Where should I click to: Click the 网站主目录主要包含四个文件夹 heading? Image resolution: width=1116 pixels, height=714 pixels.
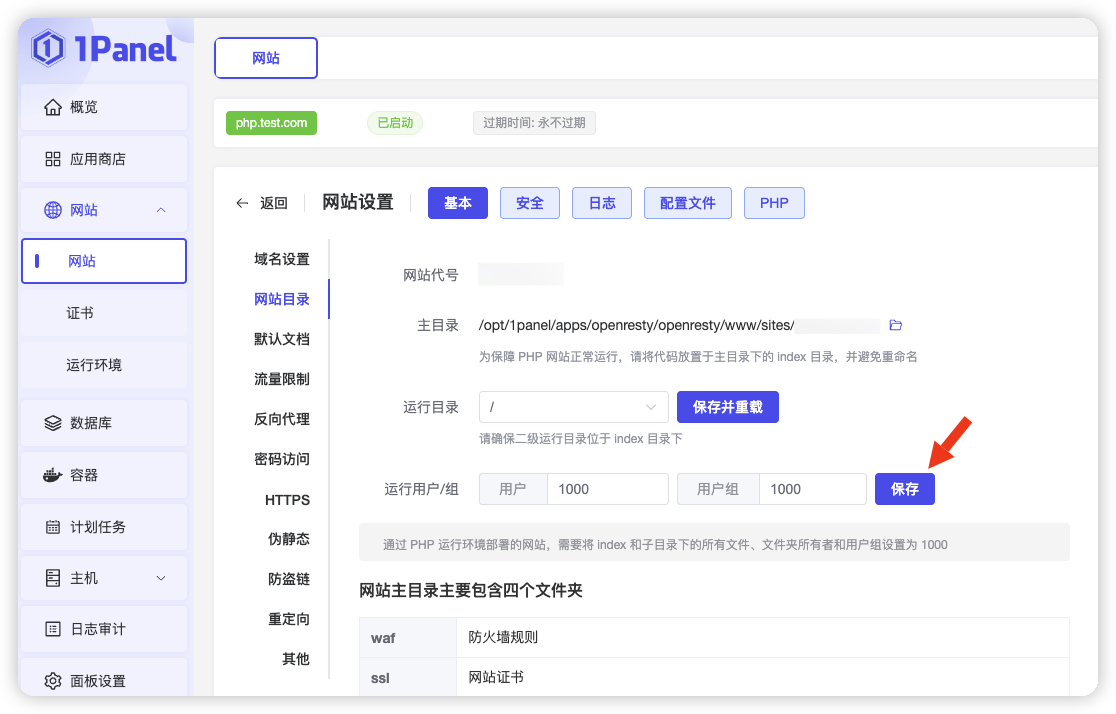point(470,590)
